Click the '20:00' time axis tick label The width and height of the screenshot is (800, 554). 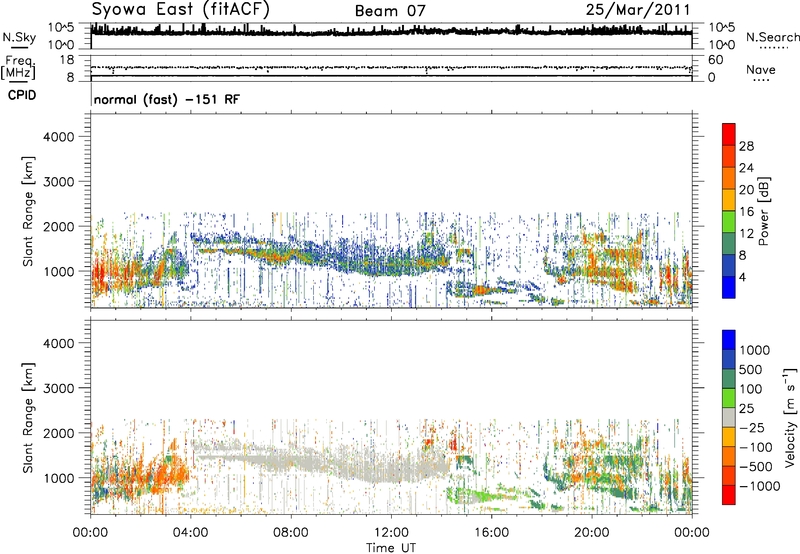coord(592,533)
